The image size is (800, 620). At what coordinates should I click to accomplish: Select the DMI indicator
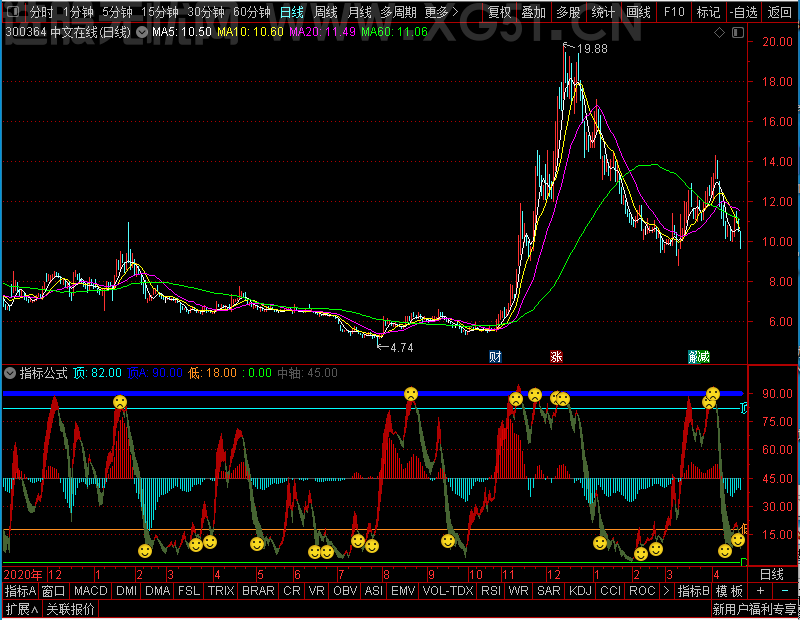[127, 591]
